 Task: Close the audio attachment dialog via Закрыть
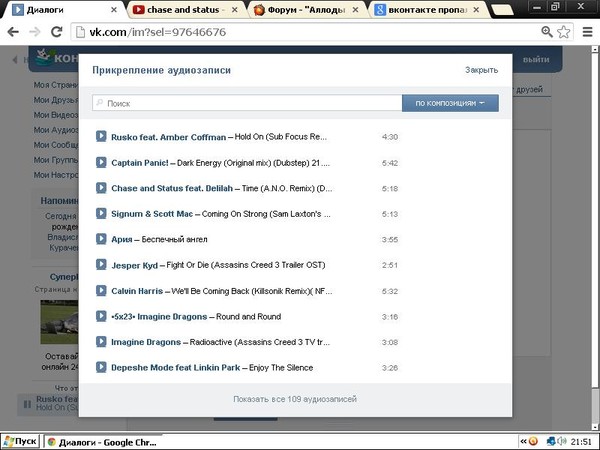tap(481, 70)
